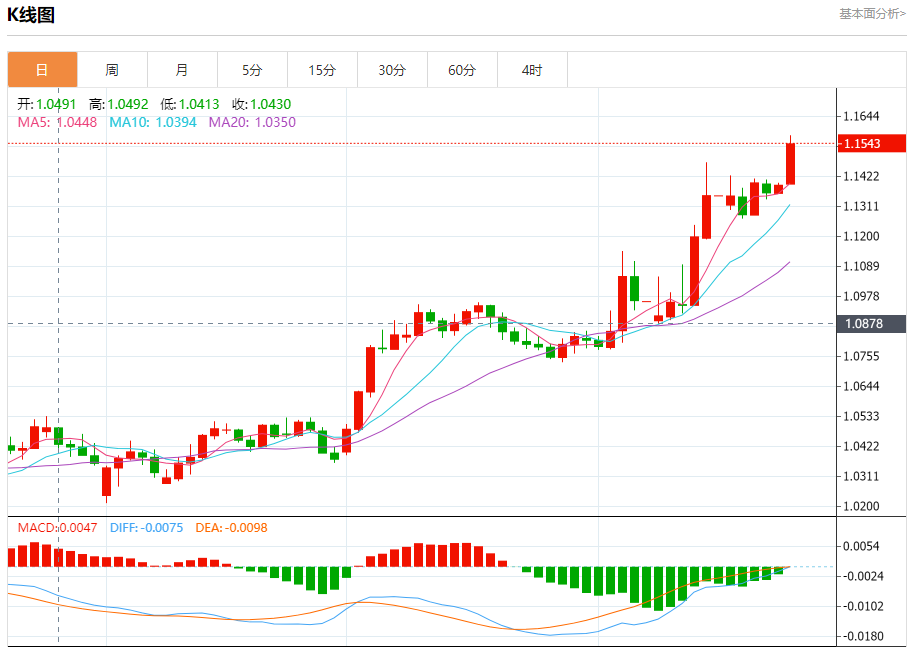Click the 开:1.0491 open value
This screenshot has width=909, height=647.
pyautogui.click(x=46, y=104)
